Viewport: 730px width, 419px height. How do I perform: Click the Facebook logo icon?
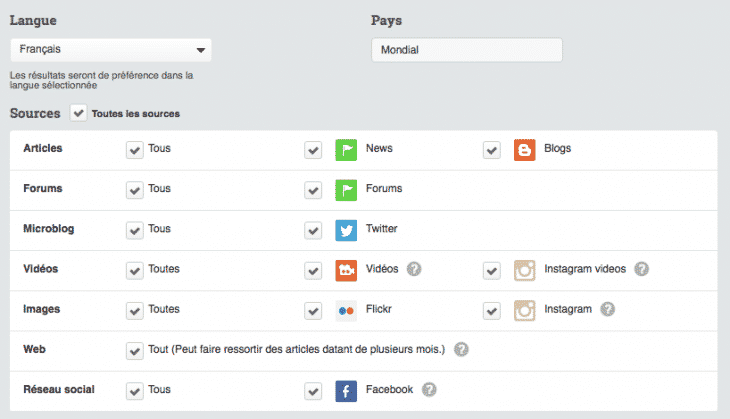coord(346,390)
